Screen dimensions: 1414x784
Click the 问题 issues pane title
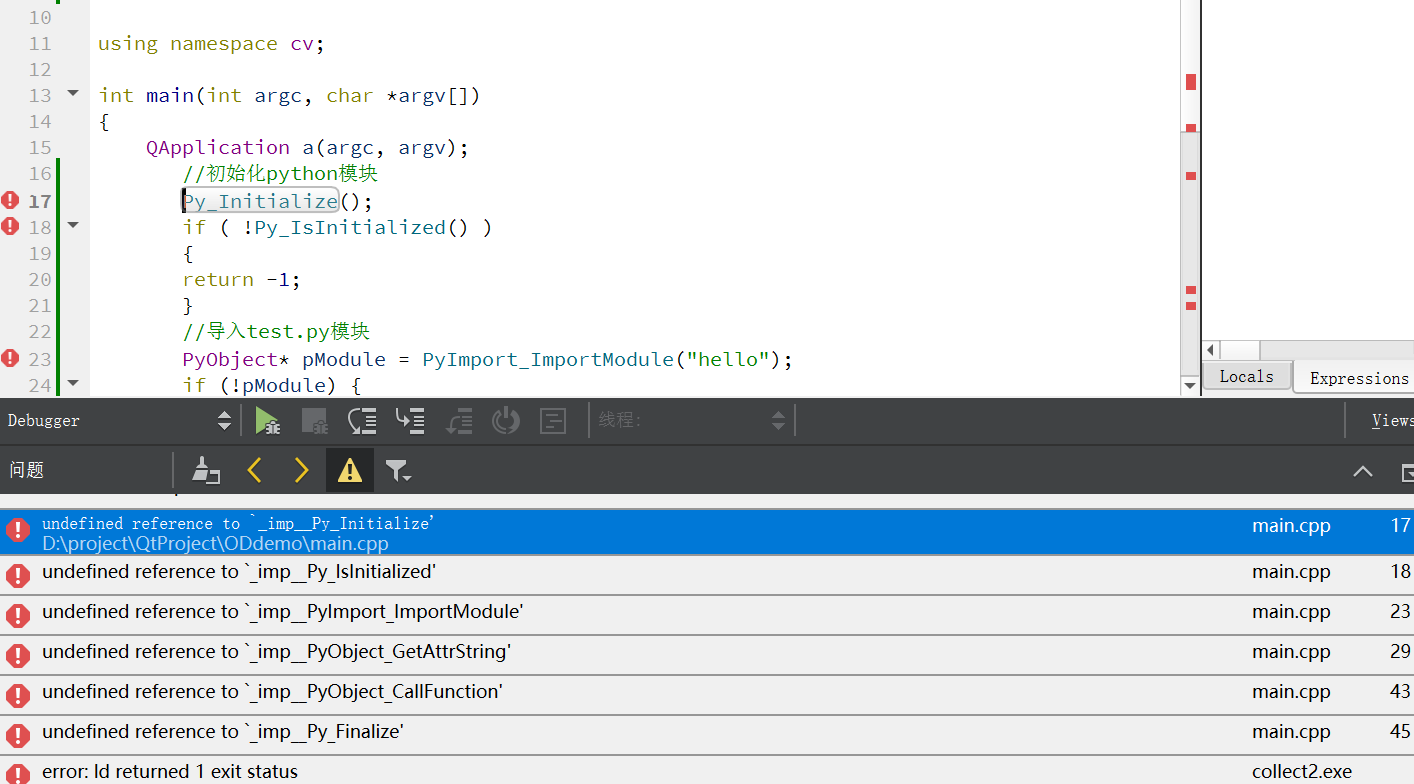click(x=27, y=470)
